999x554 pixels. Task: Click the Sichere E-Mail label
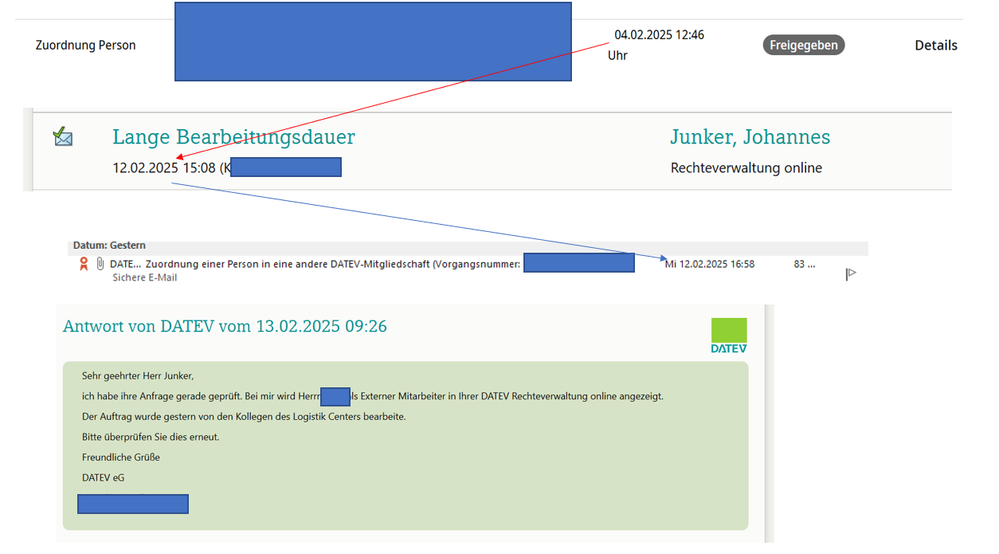pos(145,278)
